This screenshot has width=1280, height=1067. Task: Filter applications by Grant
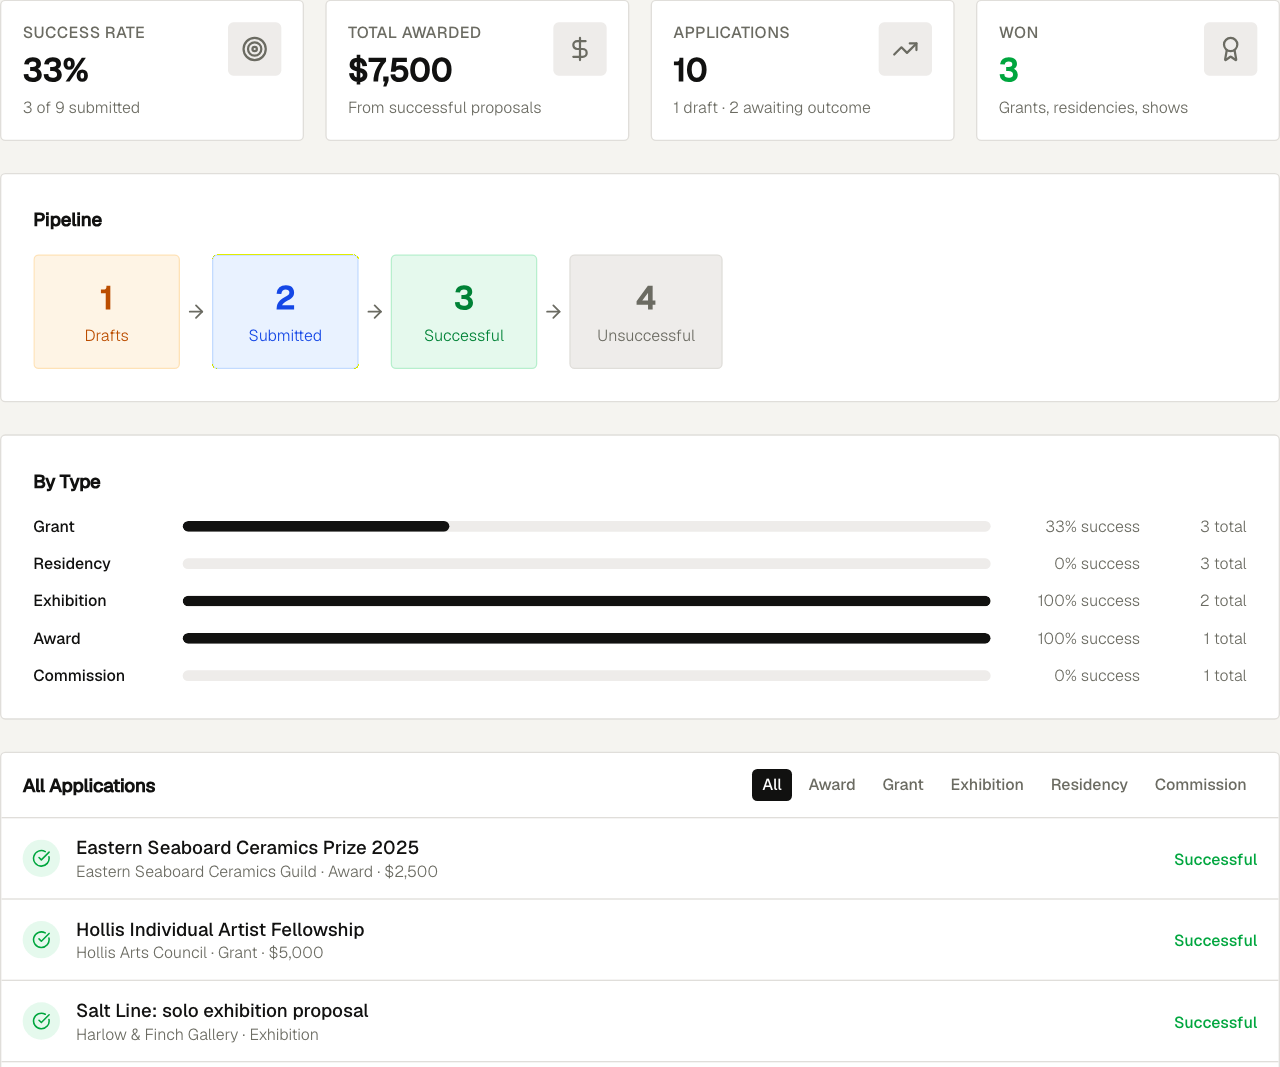point(903,785)
